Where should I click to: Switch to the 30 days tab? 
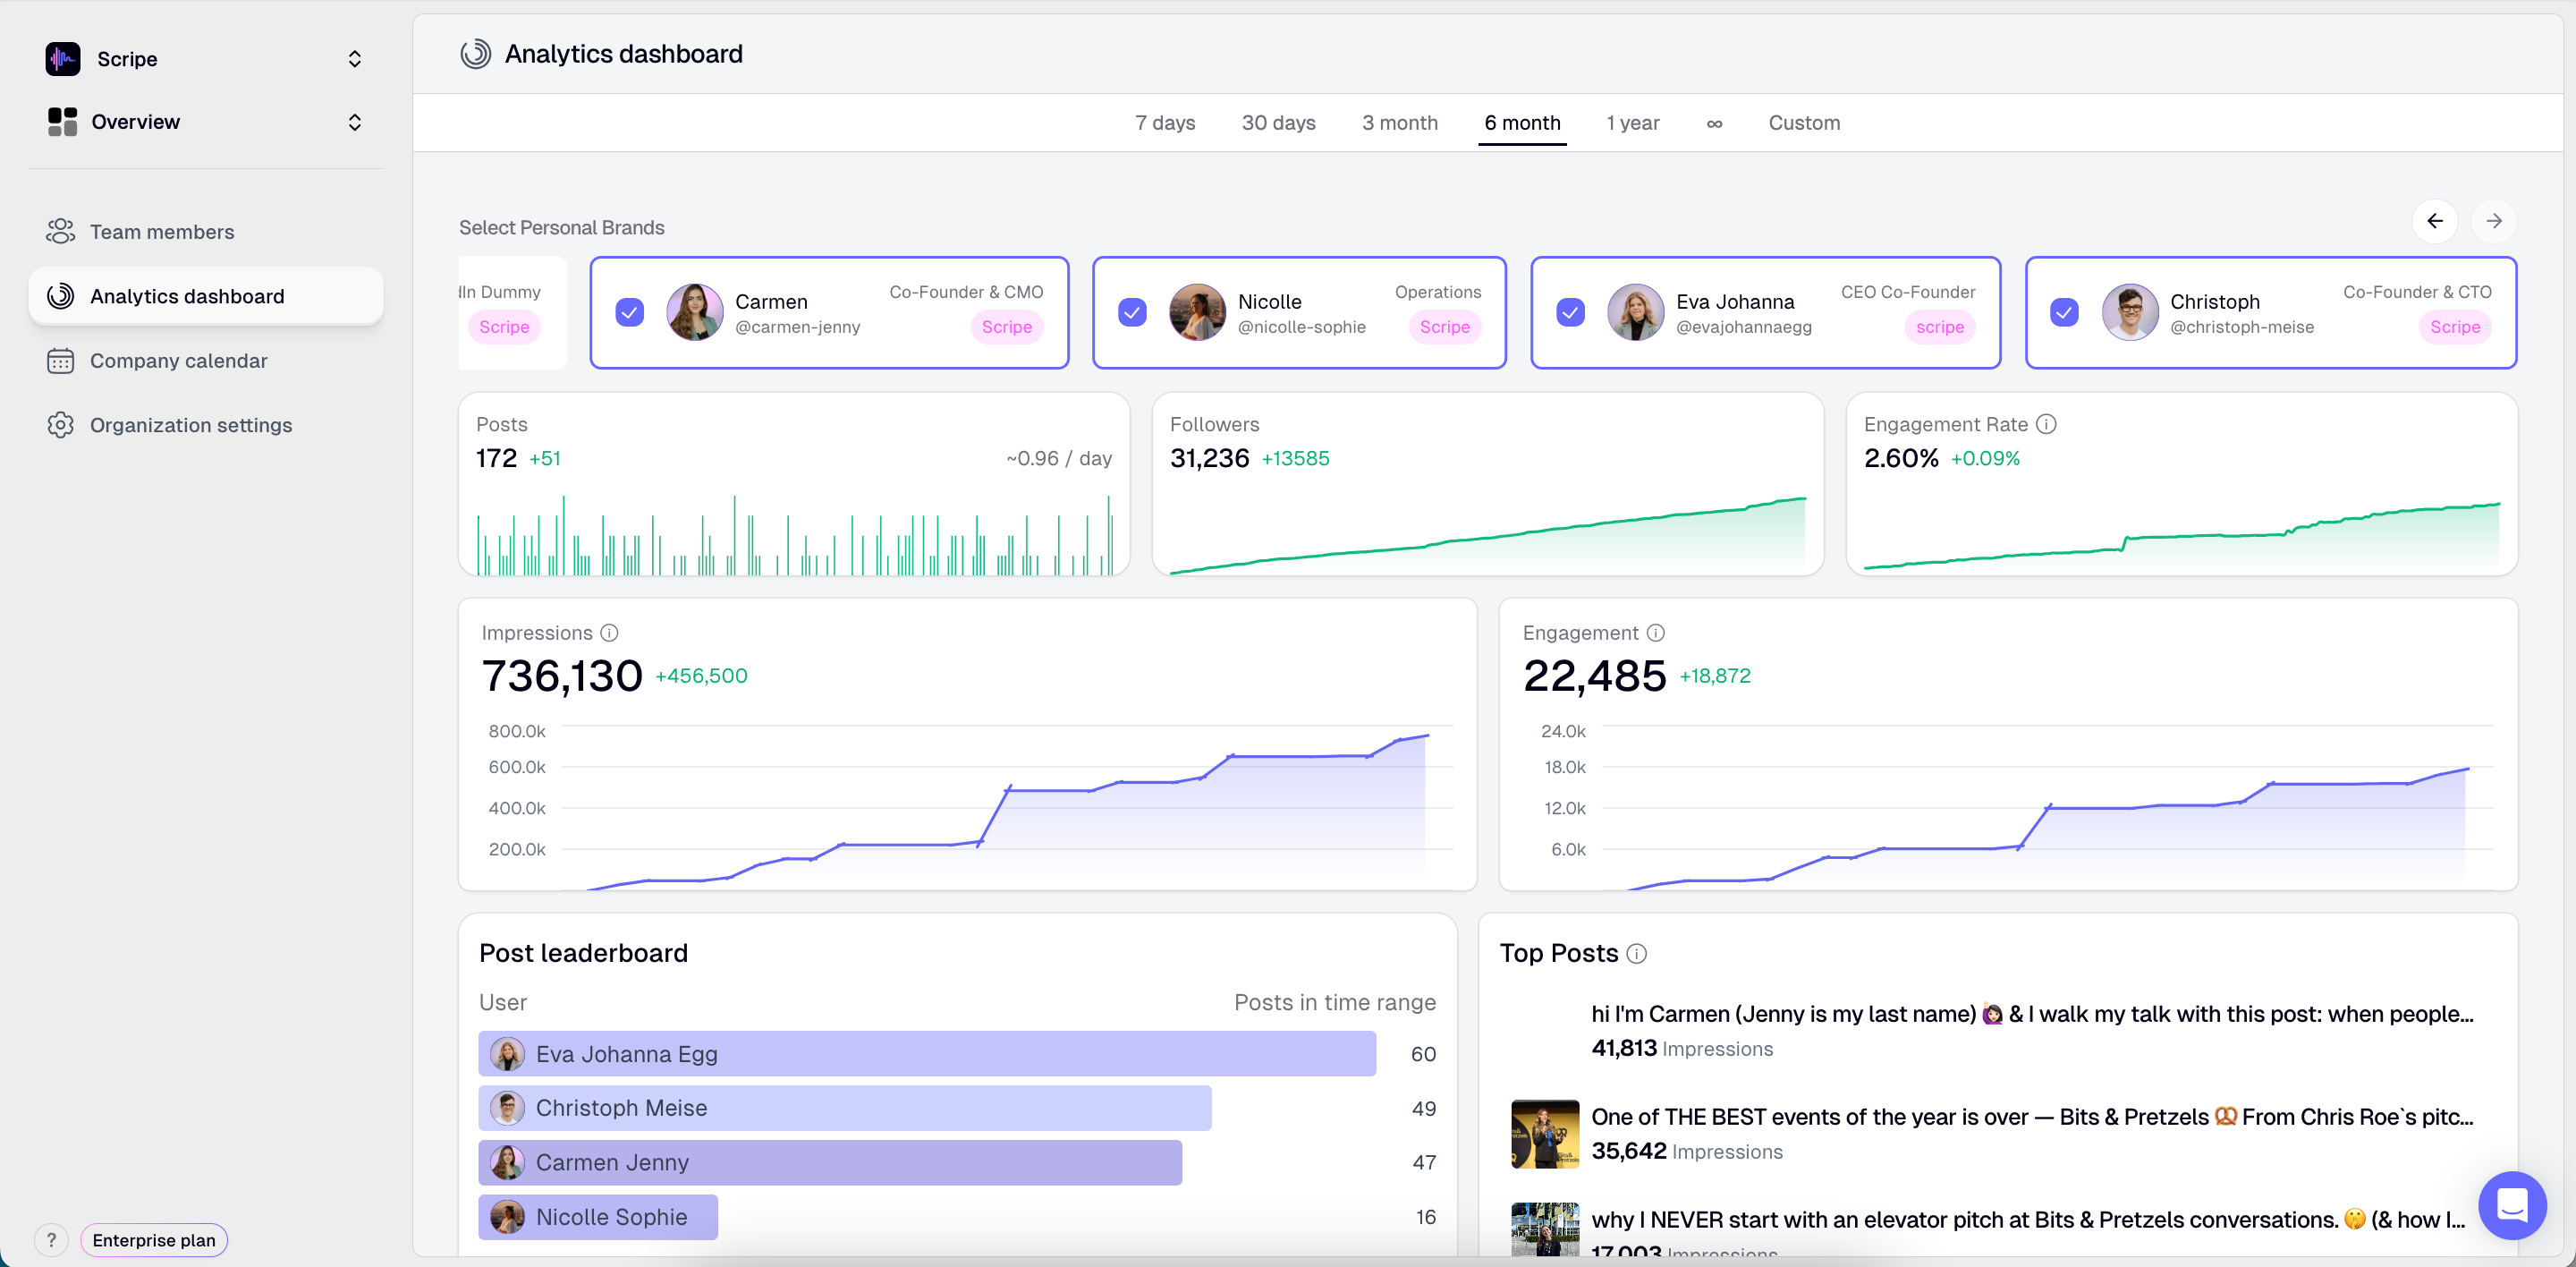pyautogui.click(x=1278, y=123)
